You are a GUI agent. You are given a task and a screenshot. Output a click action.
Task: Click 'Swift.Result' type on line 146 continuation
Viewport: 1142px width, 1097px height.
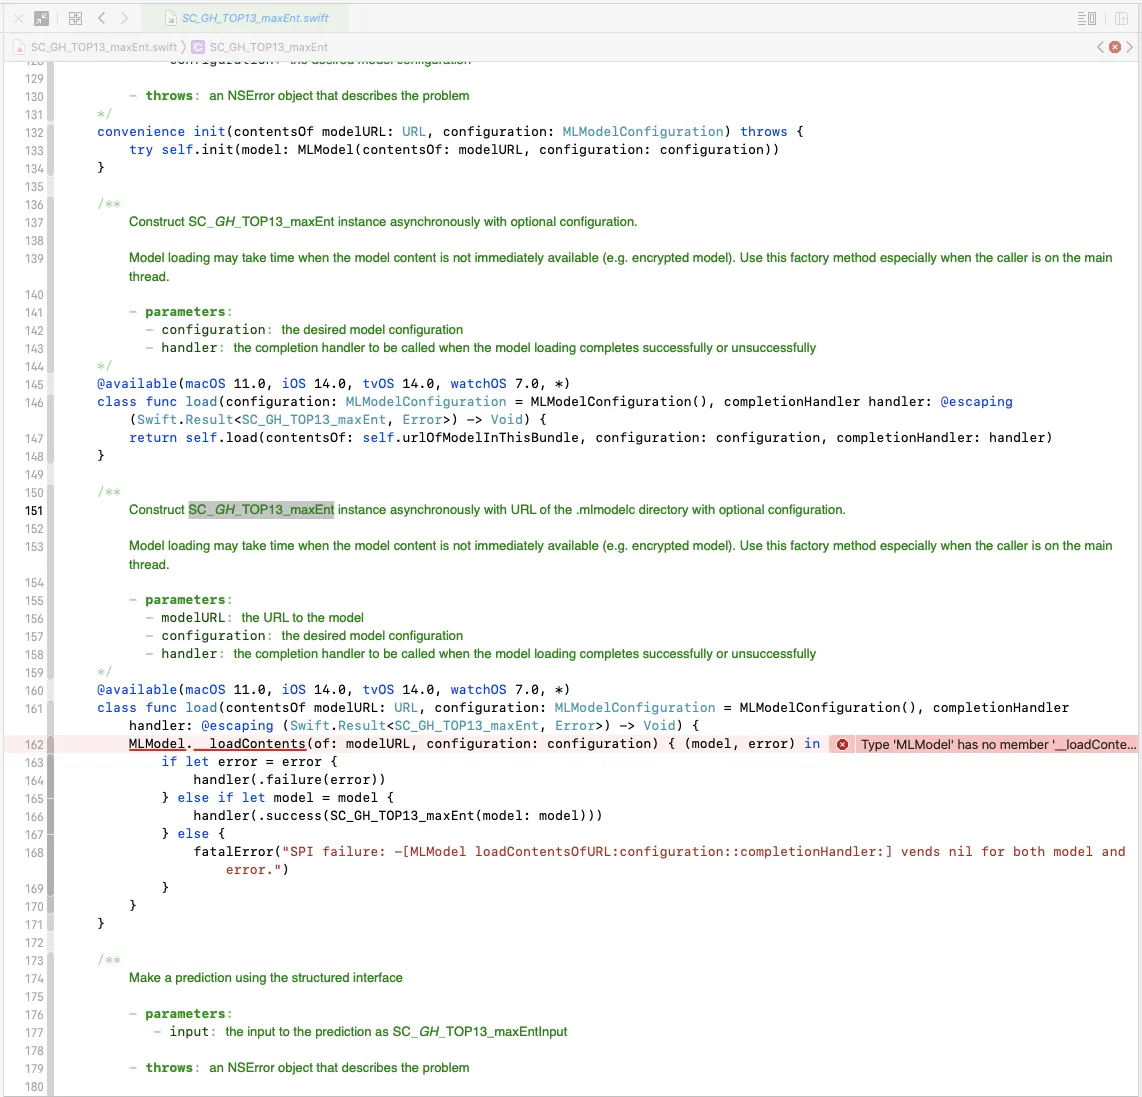(185, 420)
